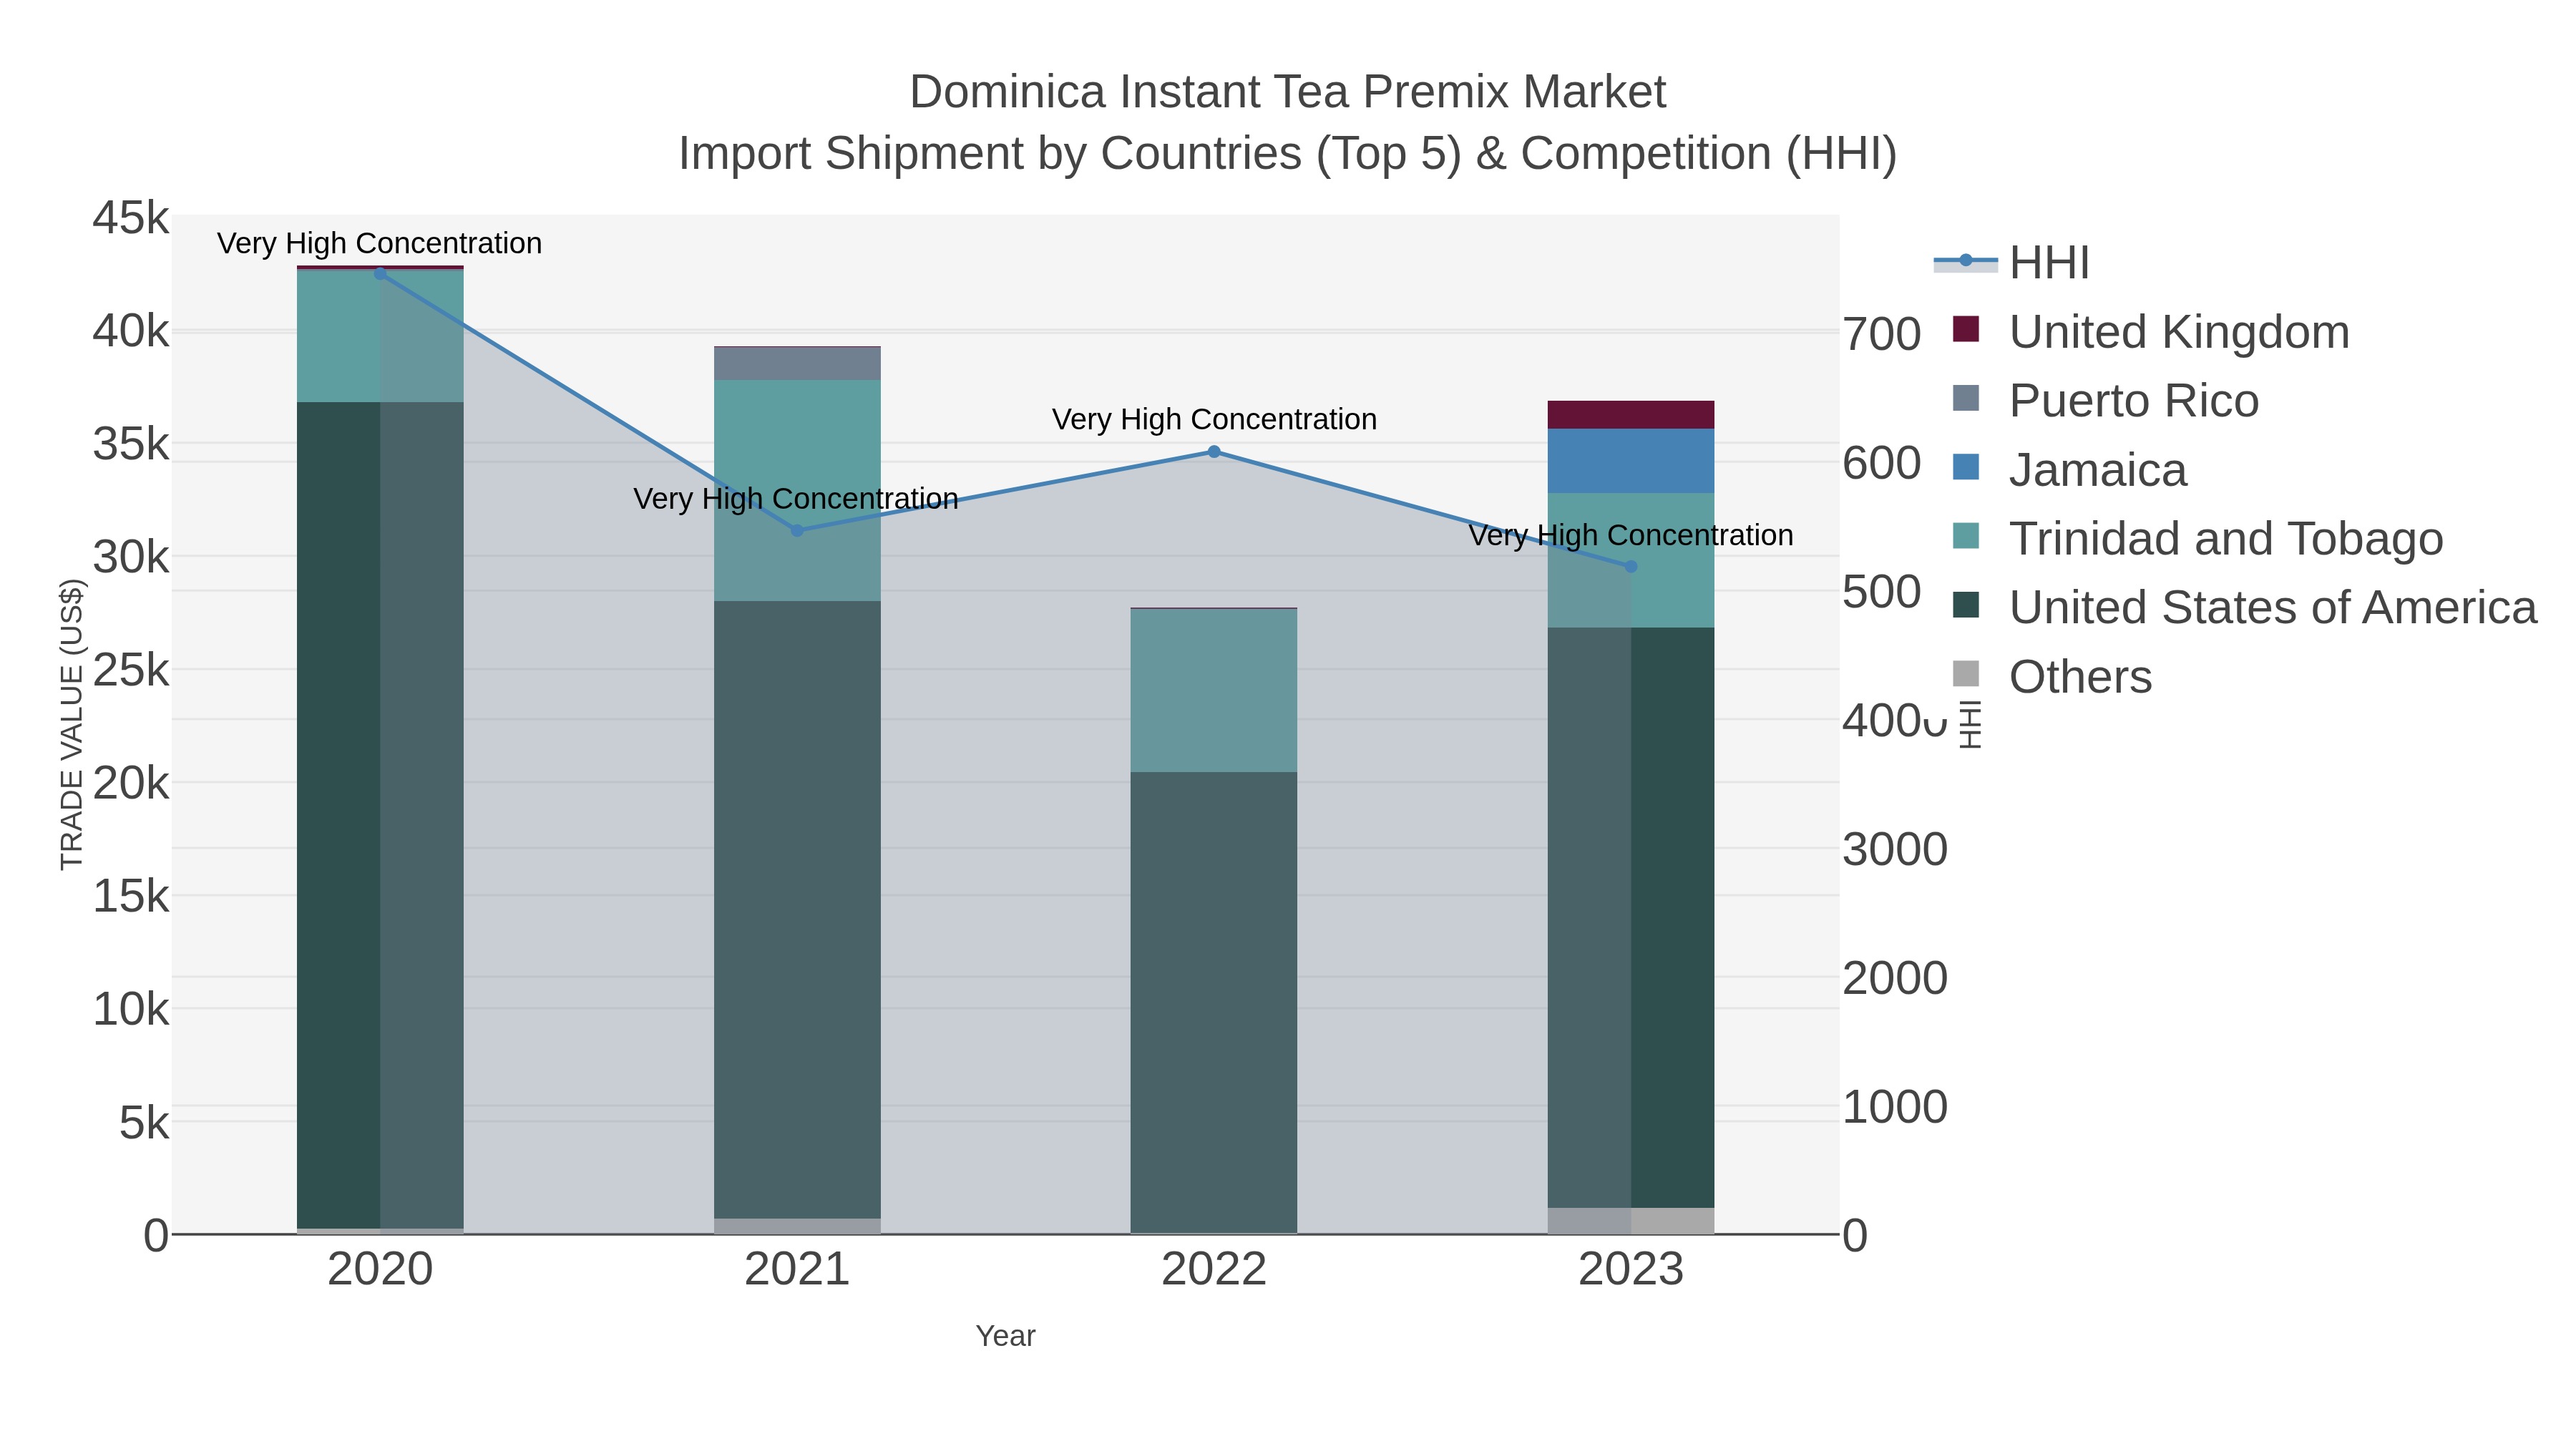Click the 2022 United States bar segment
The image size is (2576, 1449).
[1214, 1003]
